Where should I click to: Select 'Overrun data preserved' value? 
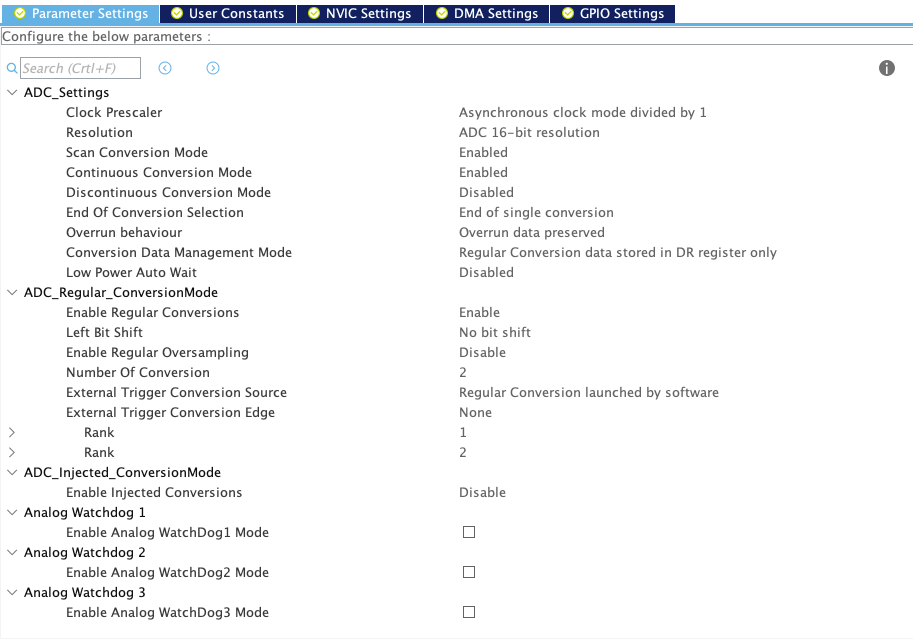pos(531,232)
